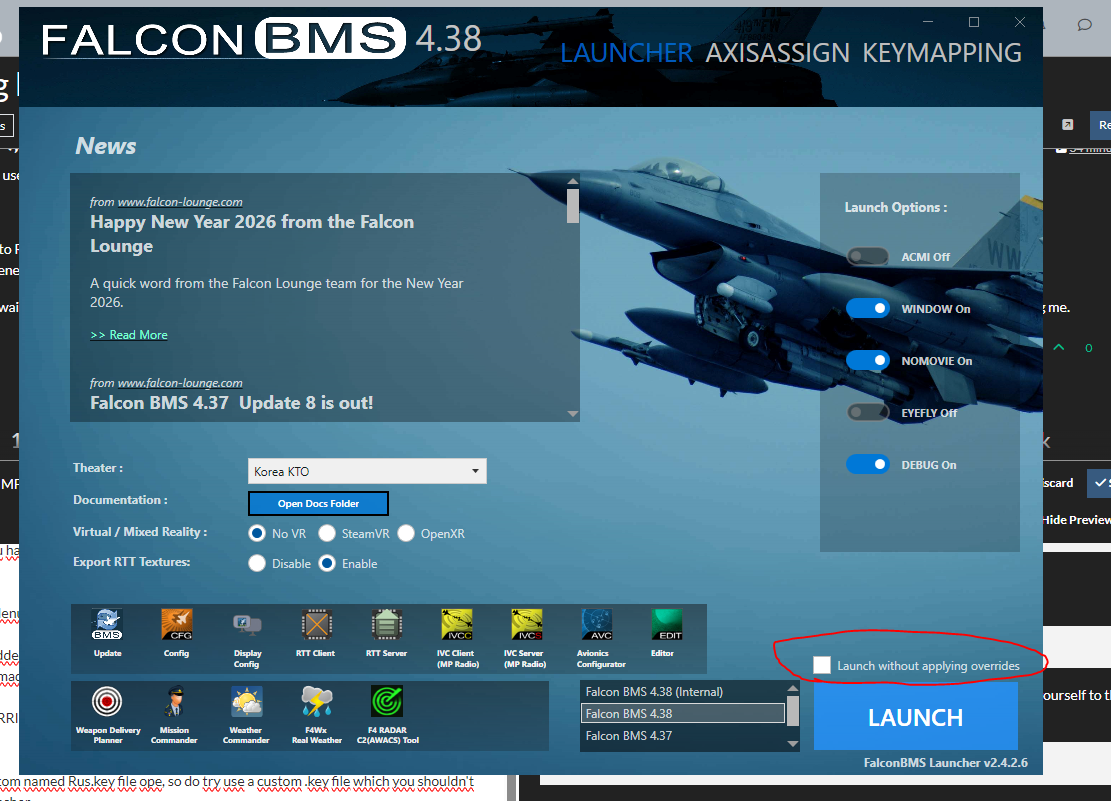Click Hide Preview in background forum window
Screen dimensions: 1111x801
[1076, 520]
